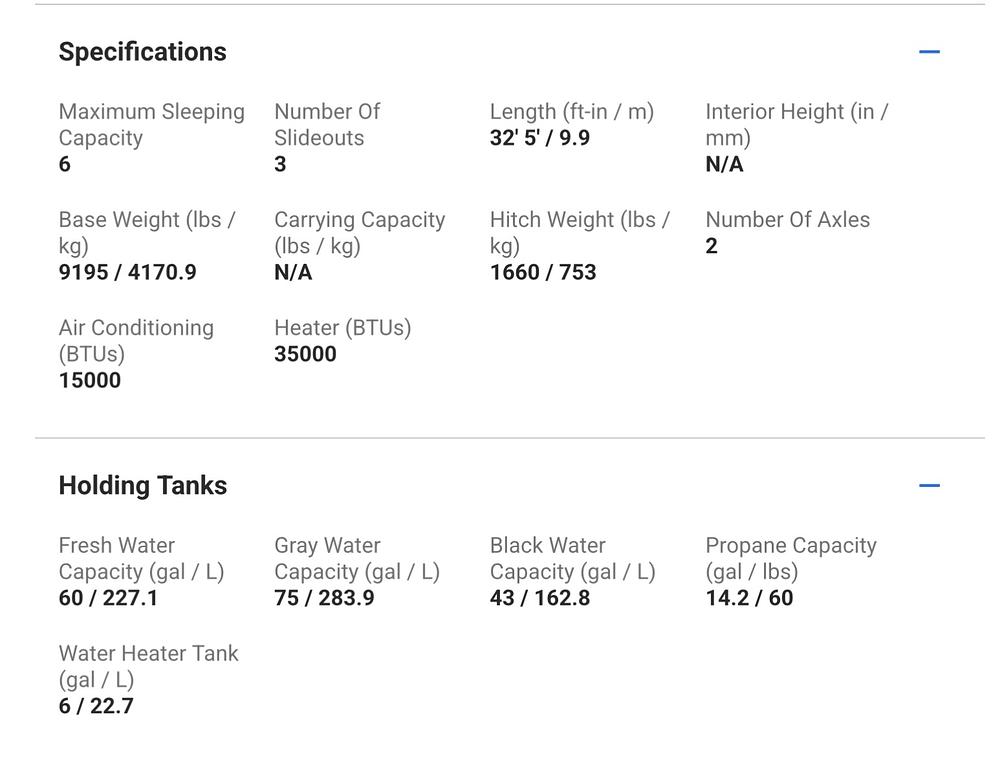
Task: Click the fresh water value 60 / 227.1
Action: (108, 598)
